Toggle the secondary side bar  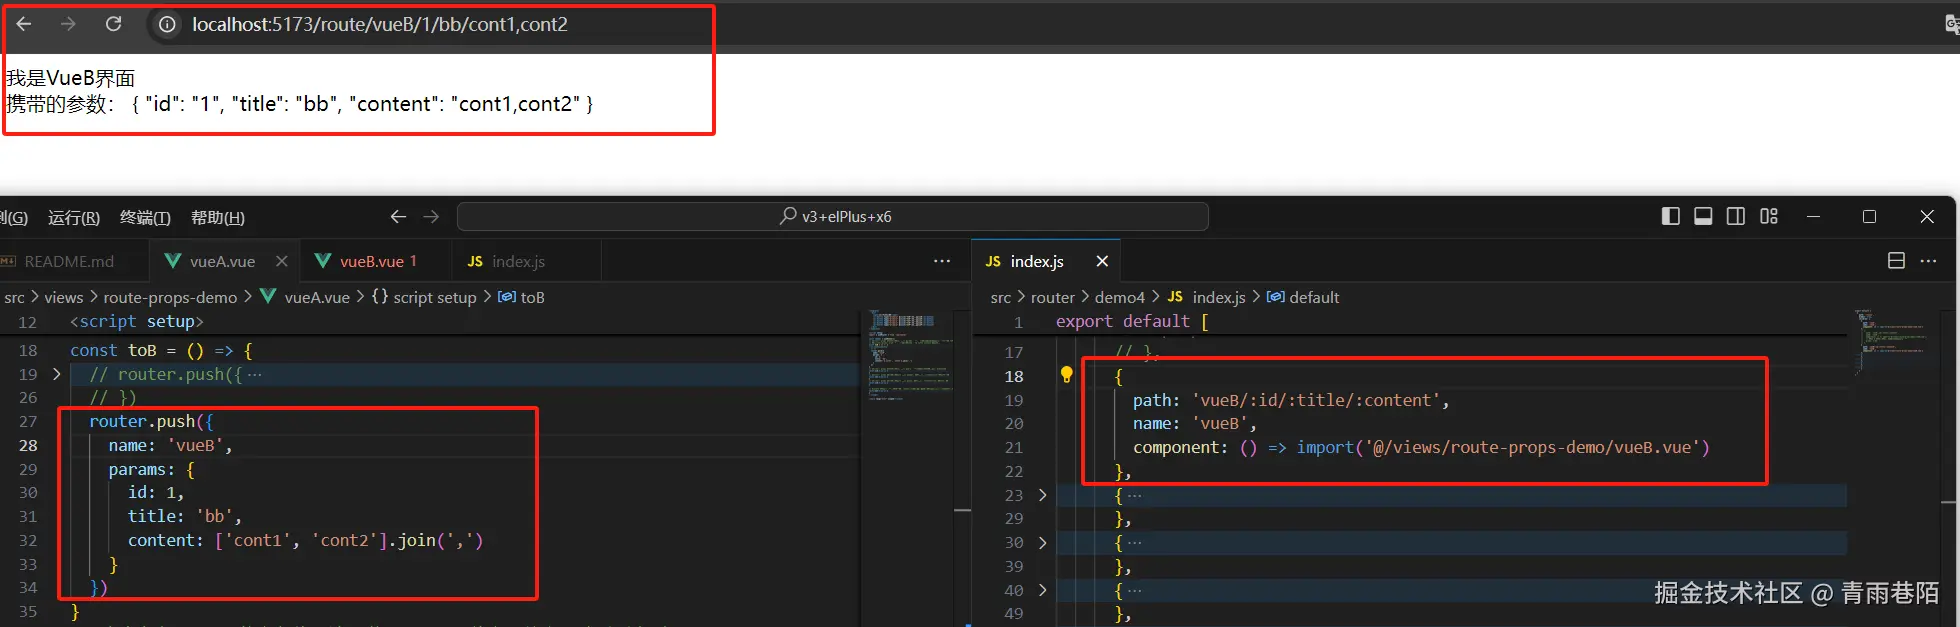coord(1736,216)
